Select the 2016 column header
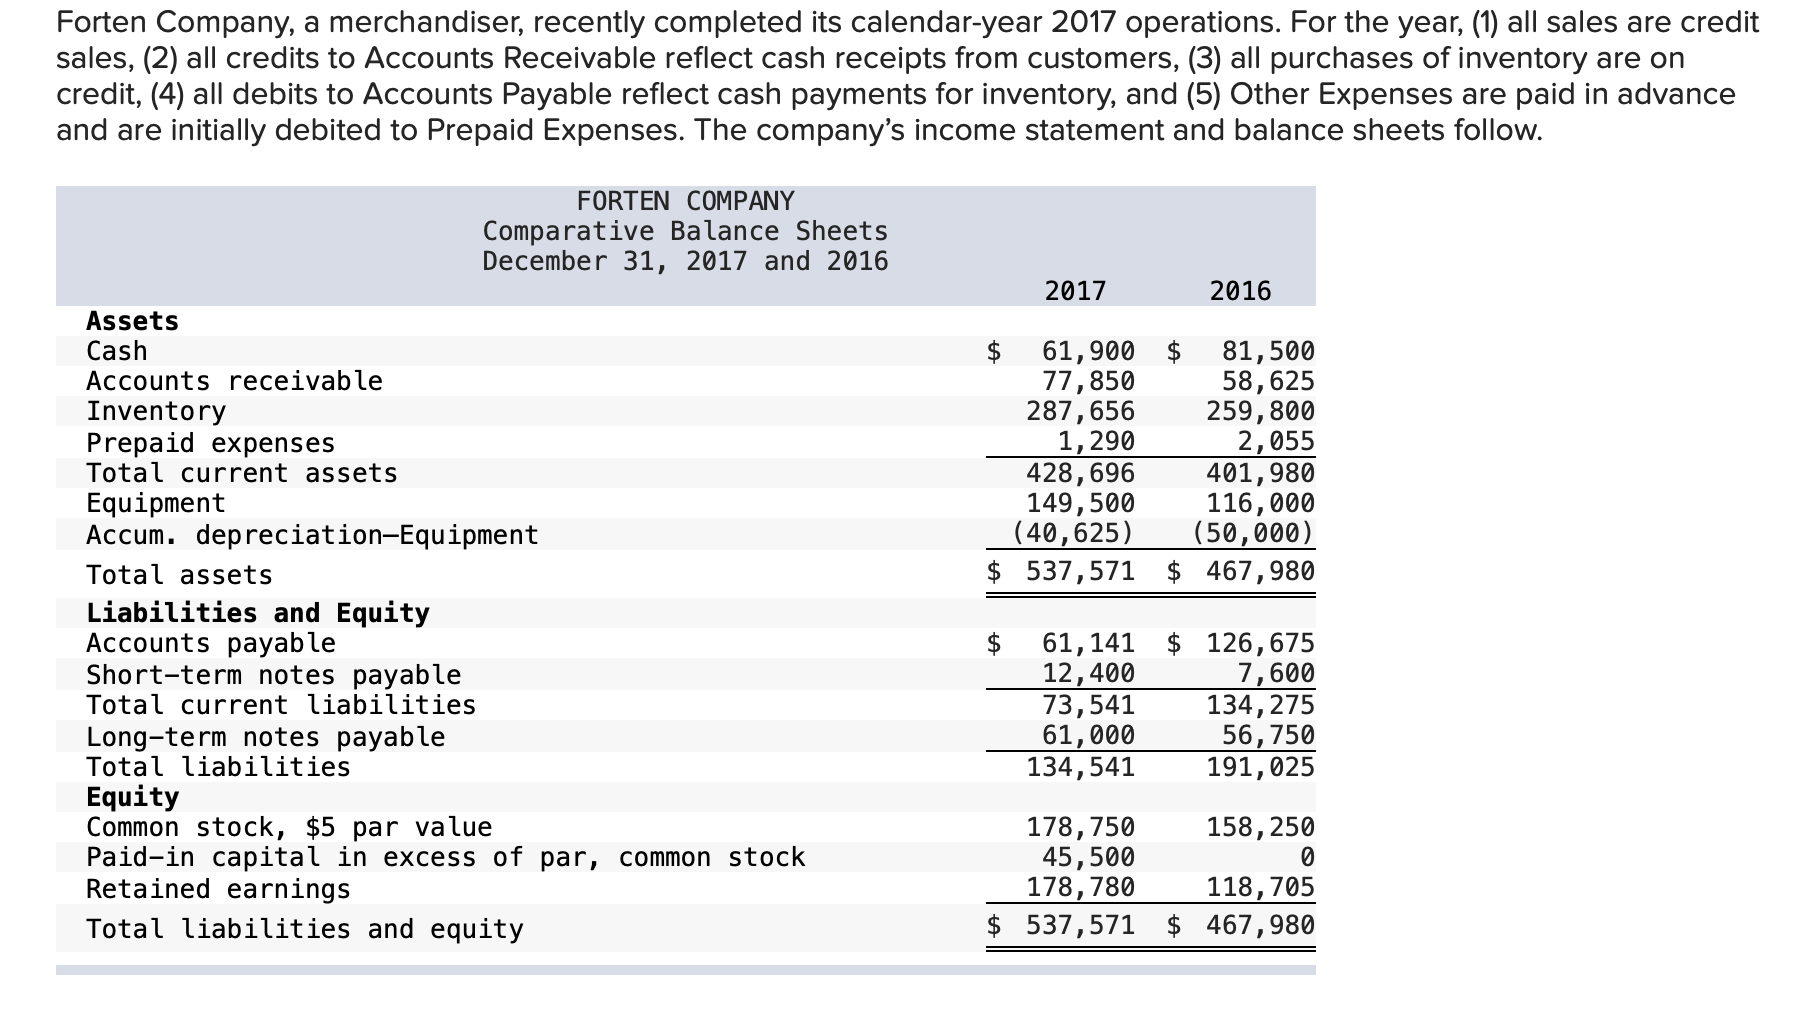The height and width of the screenshot is (1018, 1800). click(1240, 291)
